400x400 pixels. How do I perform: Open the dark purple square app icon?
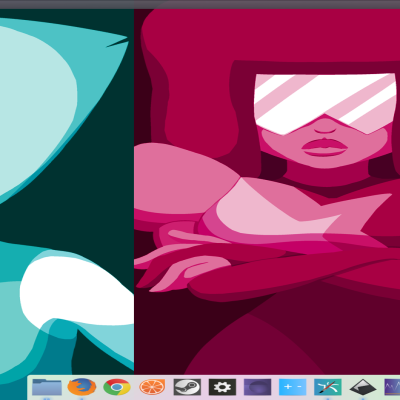(x=257, y=387)
